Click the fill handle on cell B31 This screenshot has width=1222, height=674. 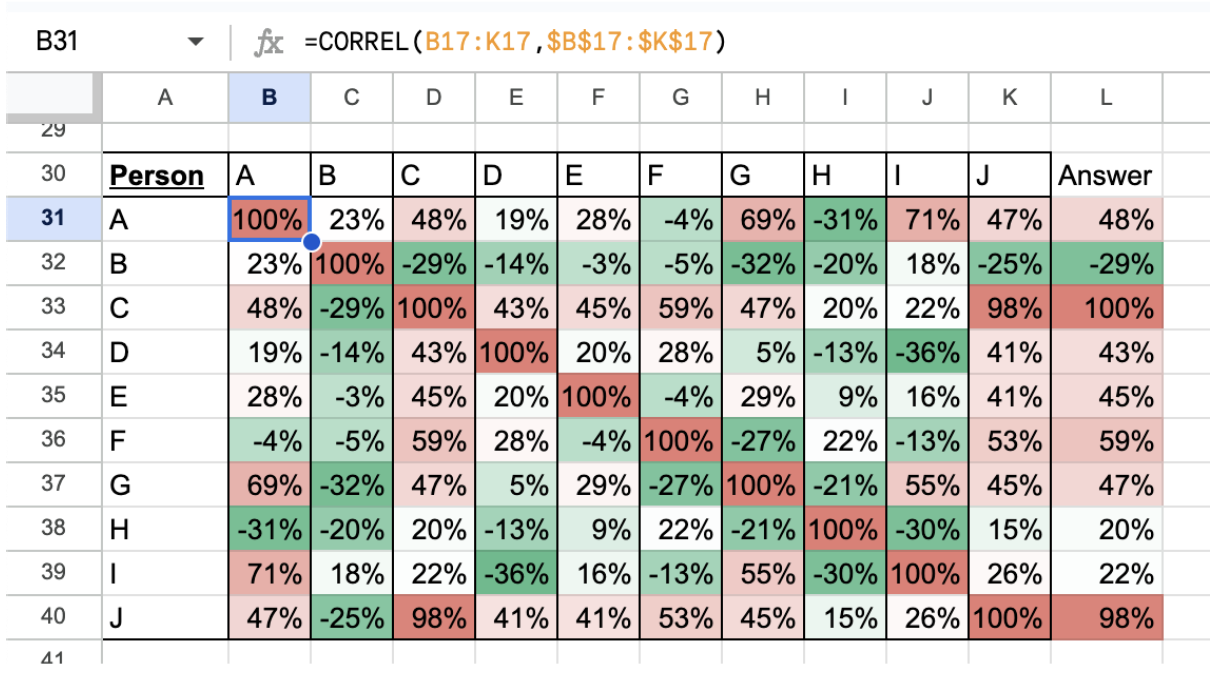tap(311, 241)
